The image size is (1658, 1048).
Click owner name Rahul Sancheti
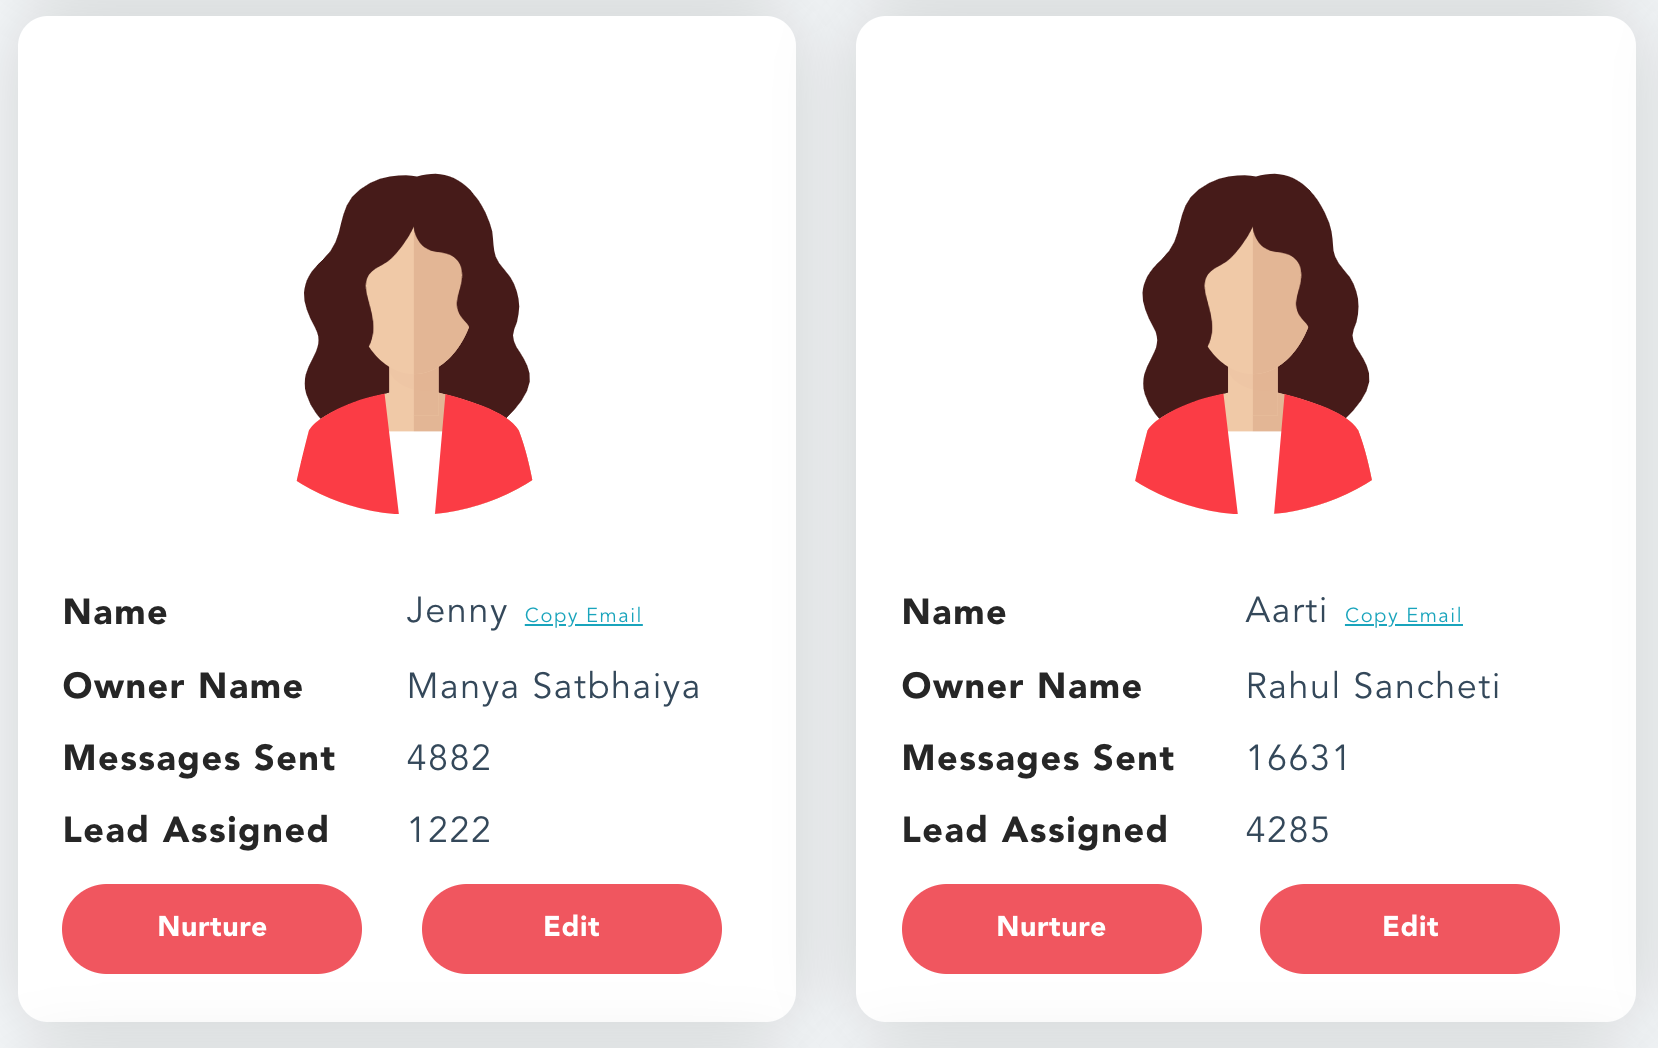tap(1372, 686)
